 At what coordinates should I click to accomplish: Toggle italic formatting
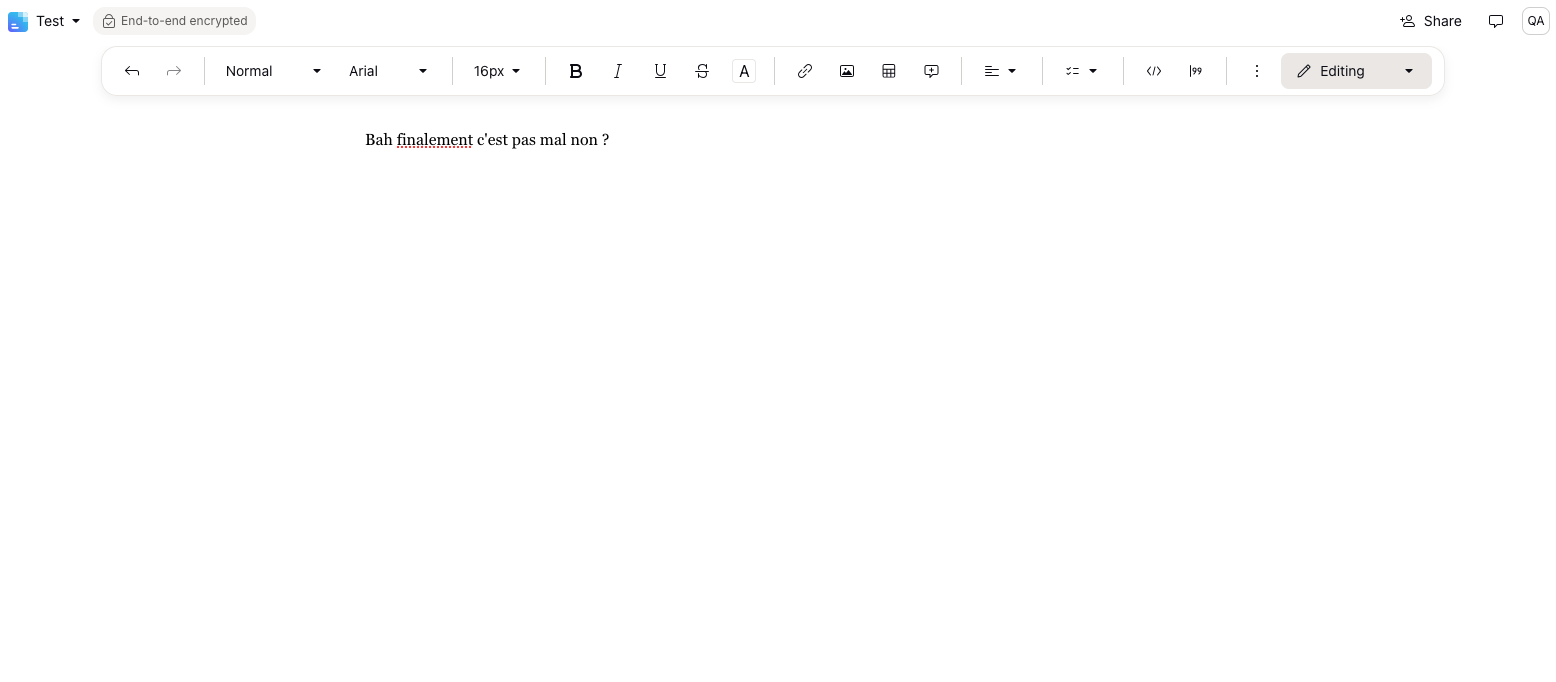617,71
